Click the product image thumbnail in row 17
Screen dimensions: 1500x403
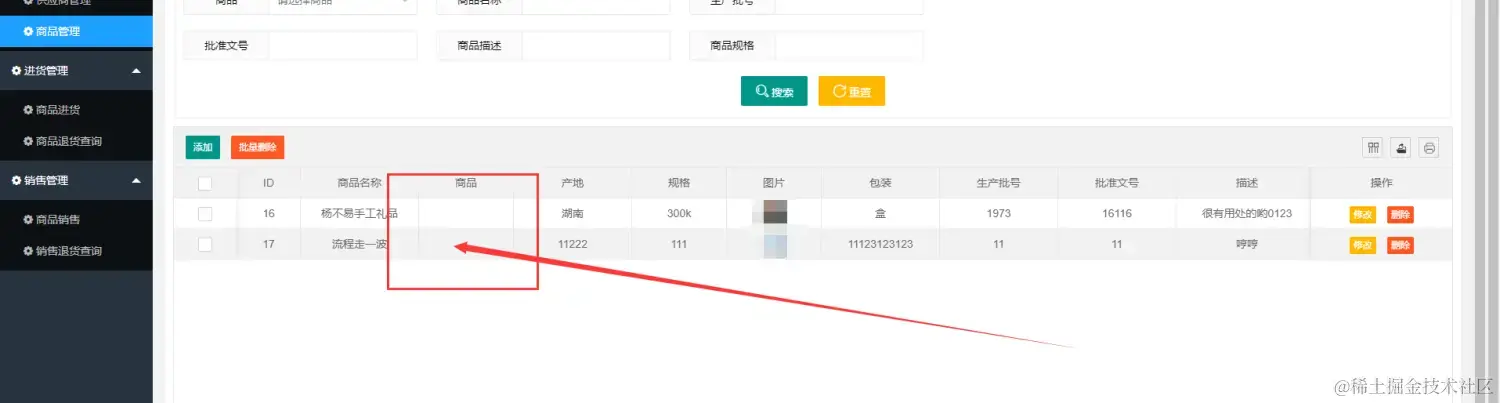point(774,245)
